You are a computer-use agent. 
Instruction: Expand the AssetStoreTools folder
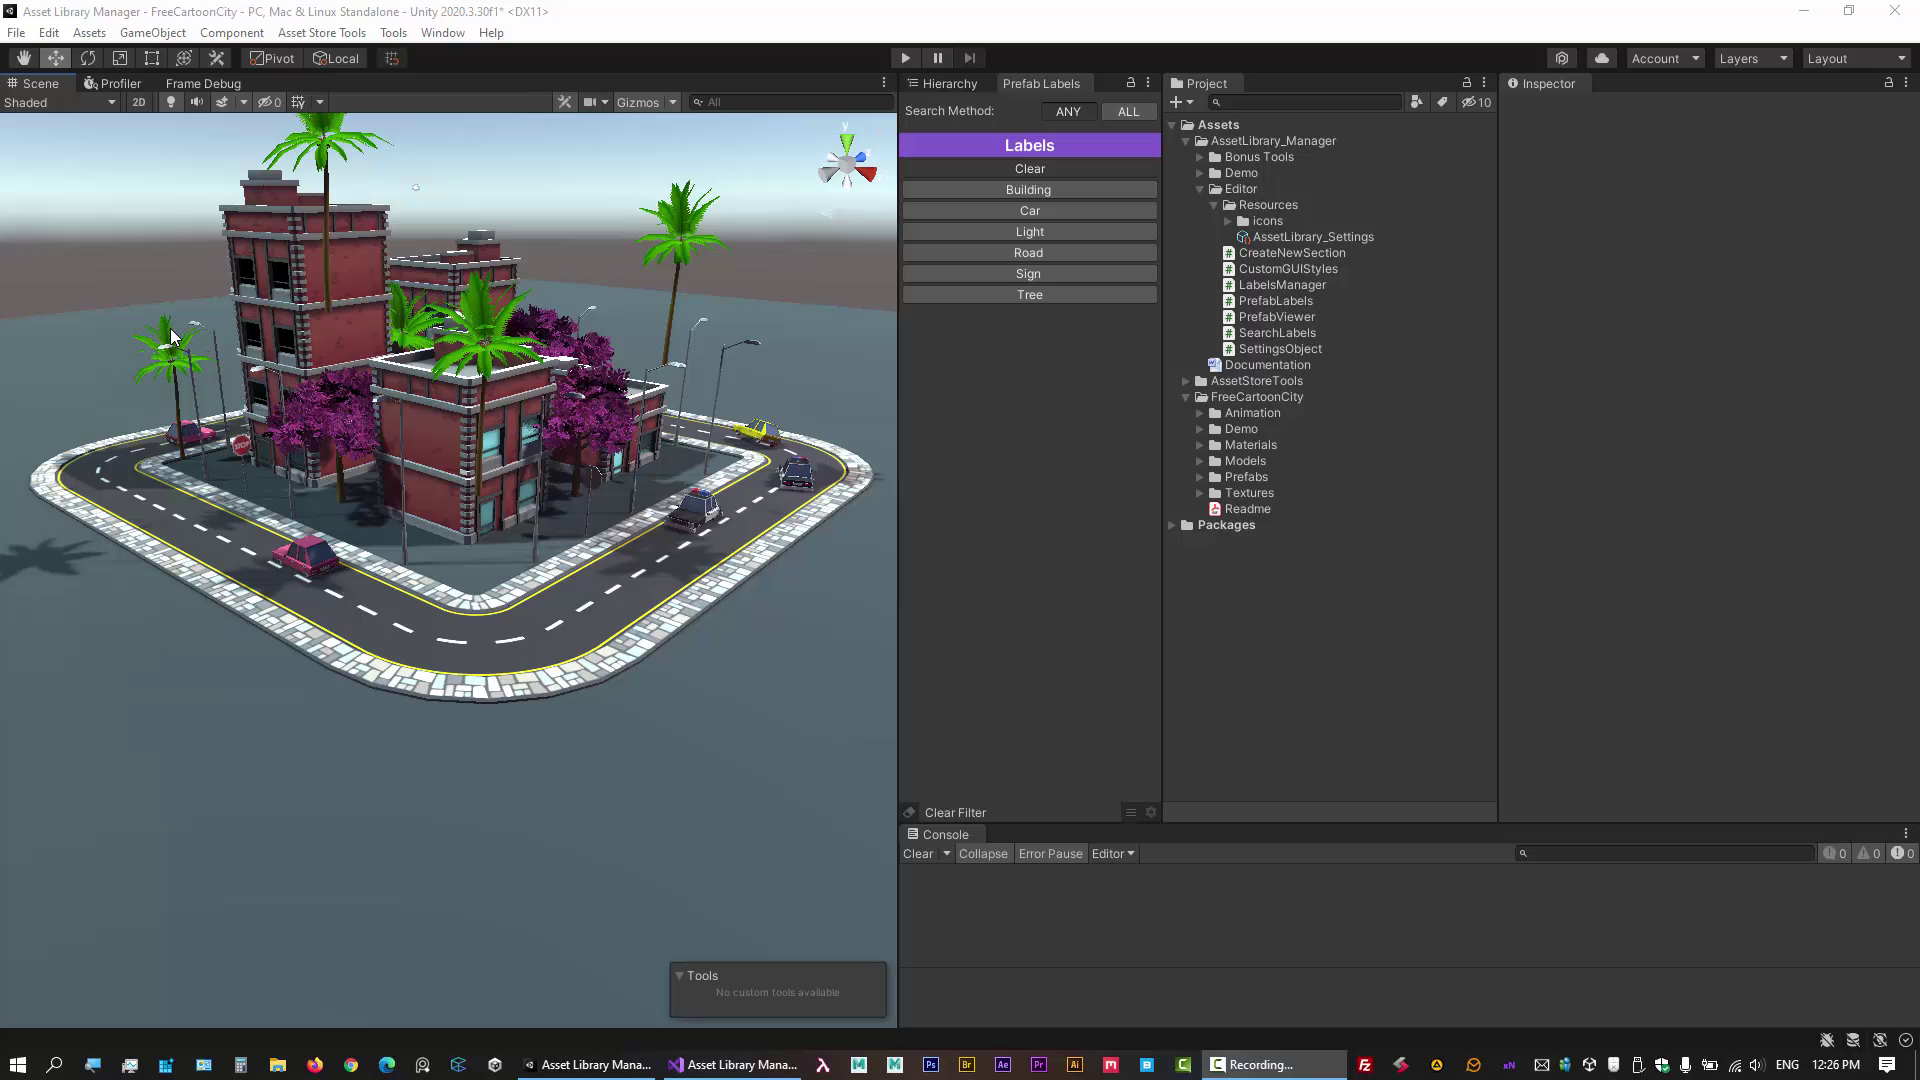(x=1186, y=381)
